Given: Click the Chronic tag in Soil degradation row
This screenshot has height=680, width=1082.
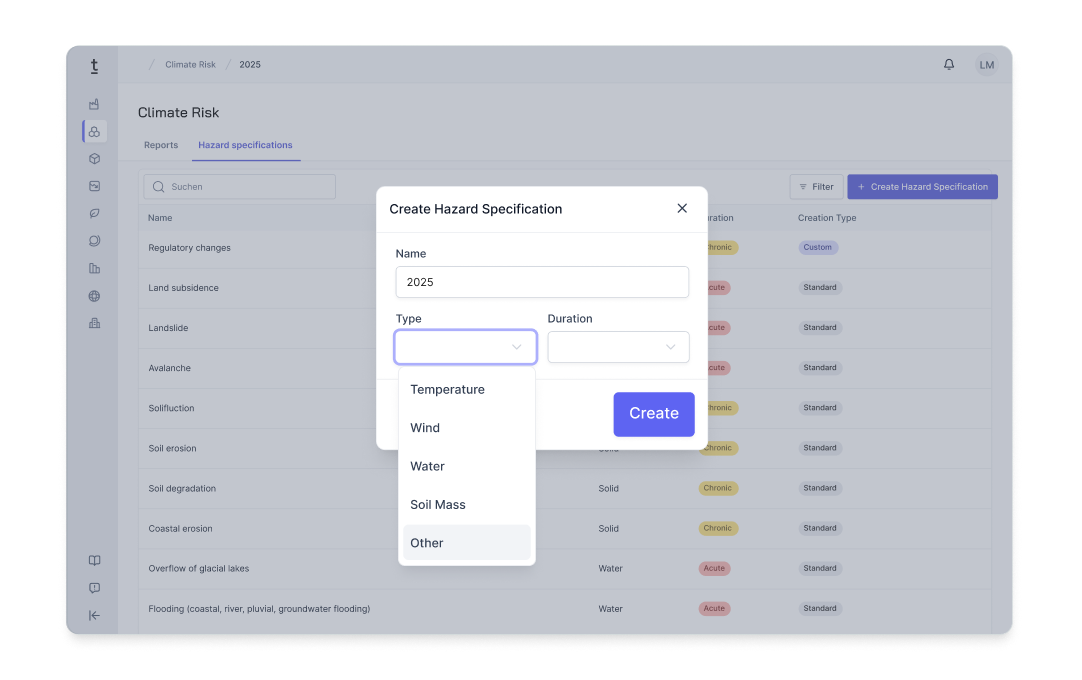Looking at the screenshot, I should (718, 488).
